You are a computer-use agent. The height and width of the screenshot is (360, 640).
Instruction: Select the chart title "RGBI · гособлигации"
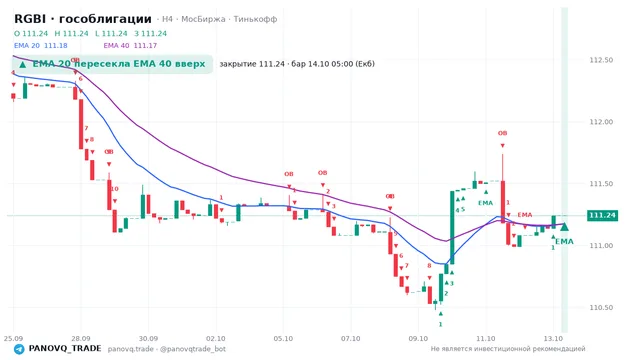pos(83,19)
